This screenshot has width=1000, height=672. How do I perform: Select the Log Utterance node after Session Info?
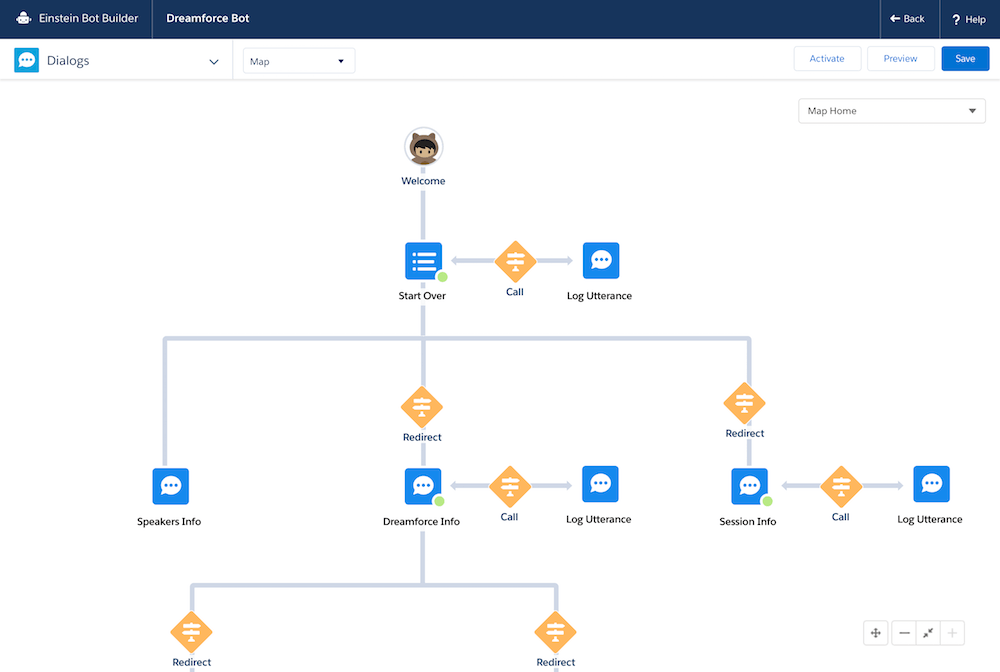click(x=931, y=484)
